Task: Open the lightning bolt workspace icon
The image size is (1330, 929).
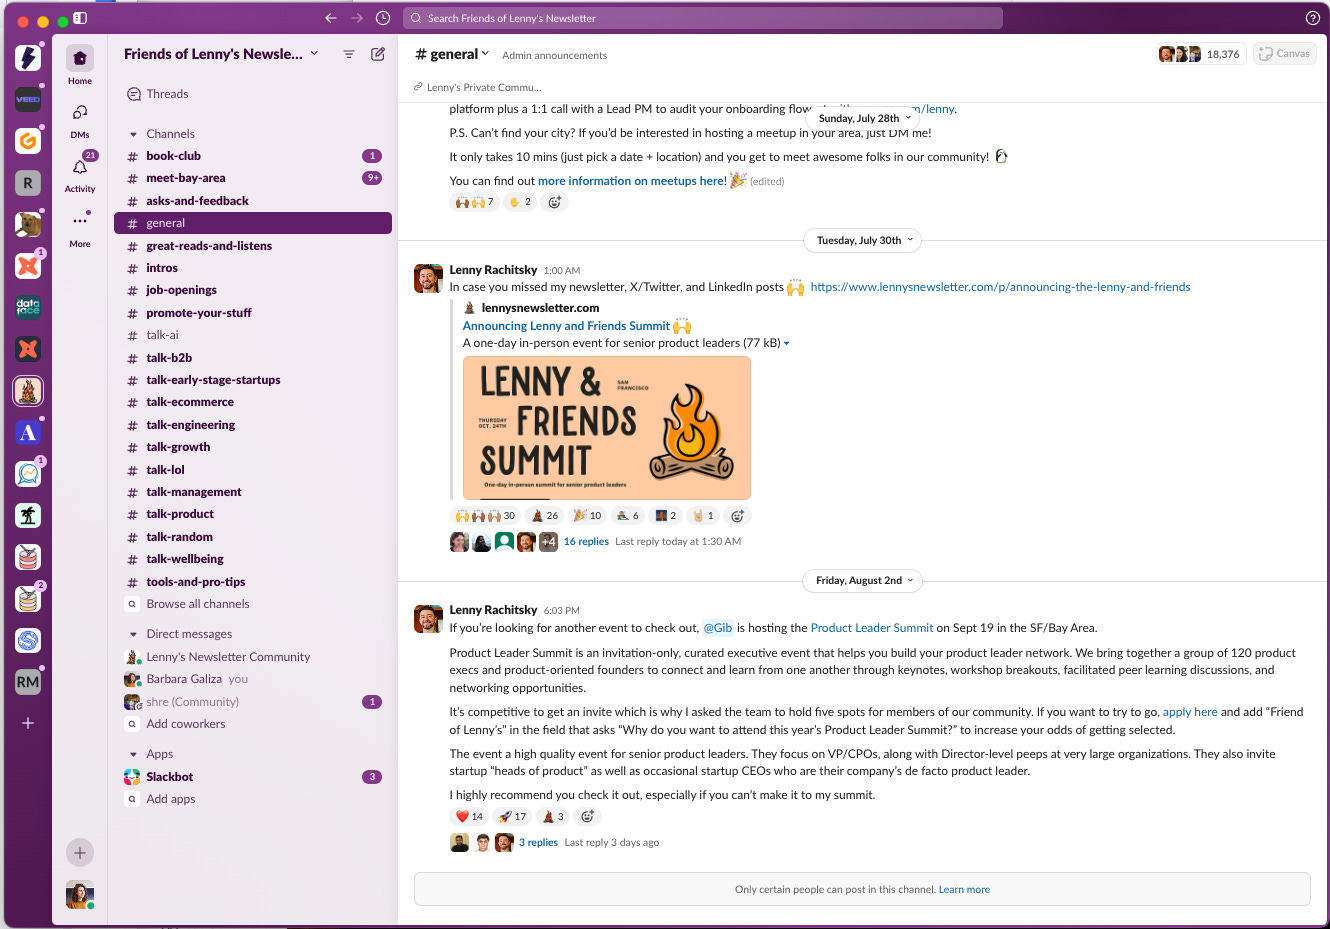Action: pos(28,58)
